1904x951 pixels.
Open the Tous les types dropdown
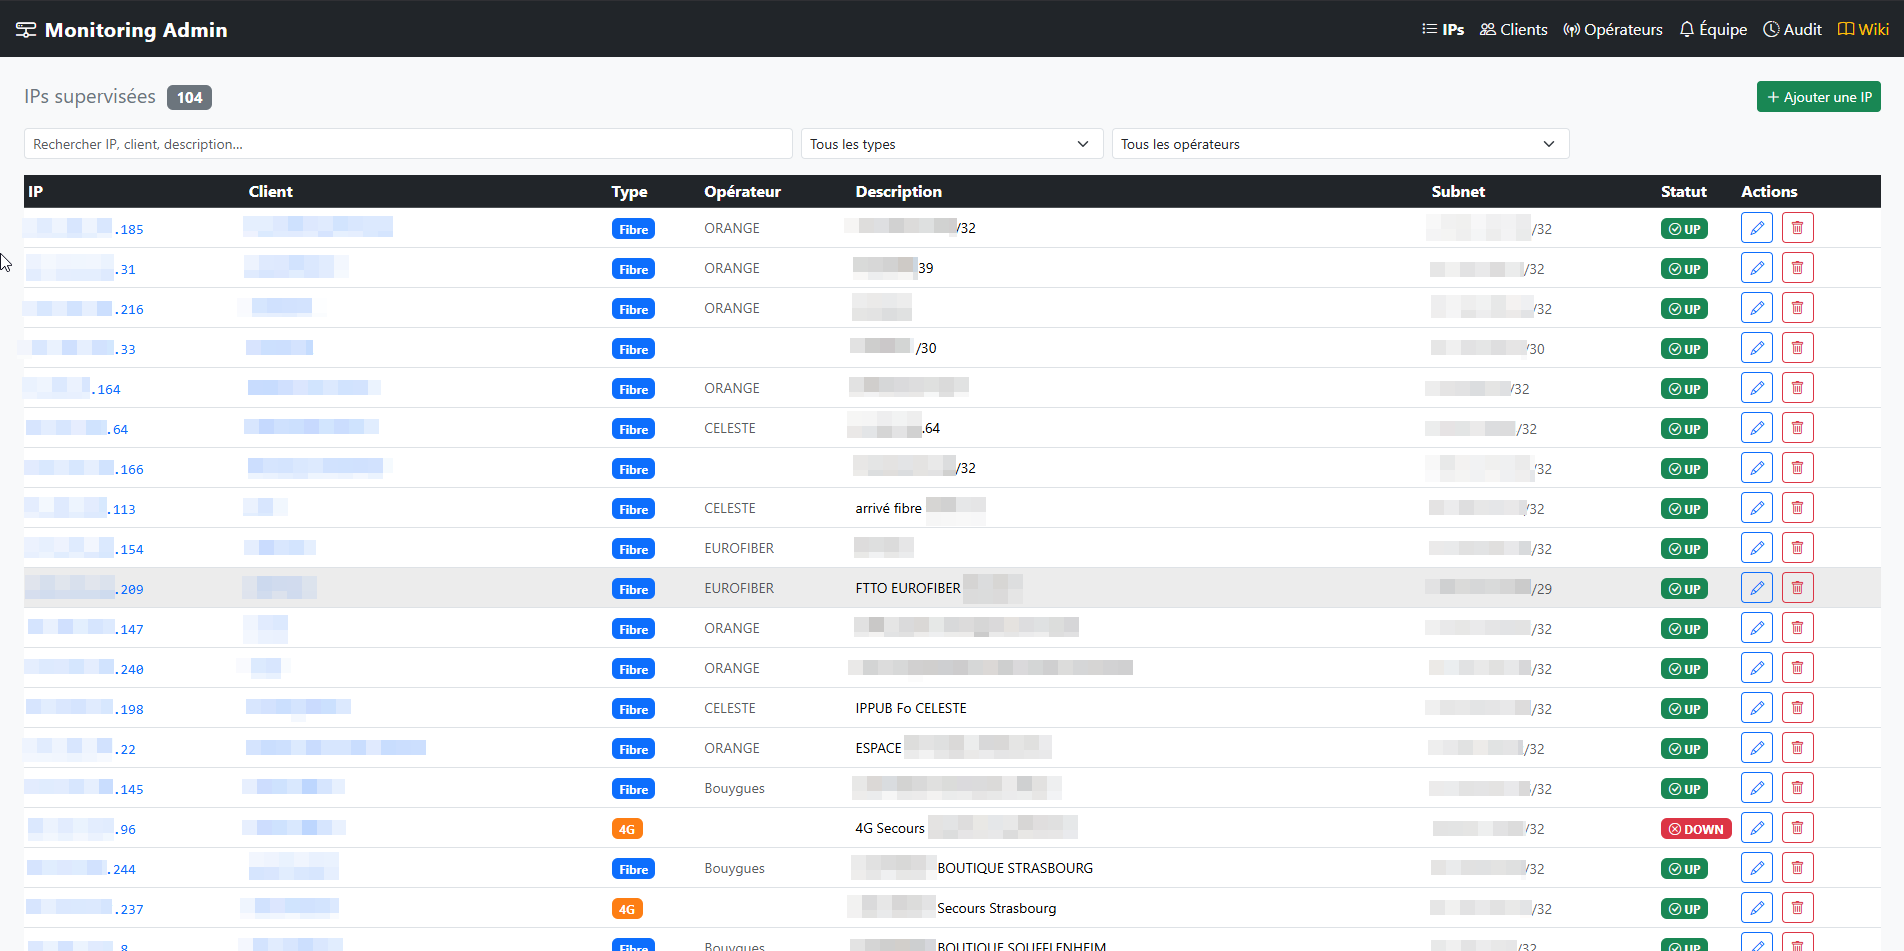coord(951,144)
